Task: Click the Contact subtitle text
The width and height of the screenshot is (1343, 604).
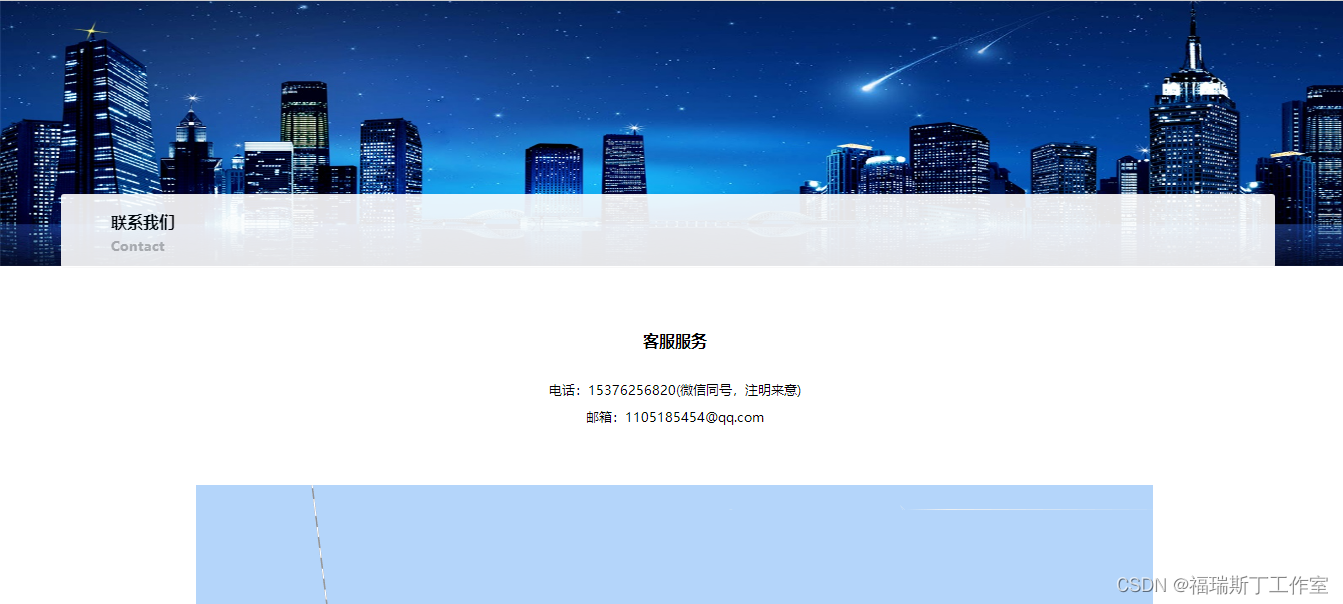Action: 138,246
